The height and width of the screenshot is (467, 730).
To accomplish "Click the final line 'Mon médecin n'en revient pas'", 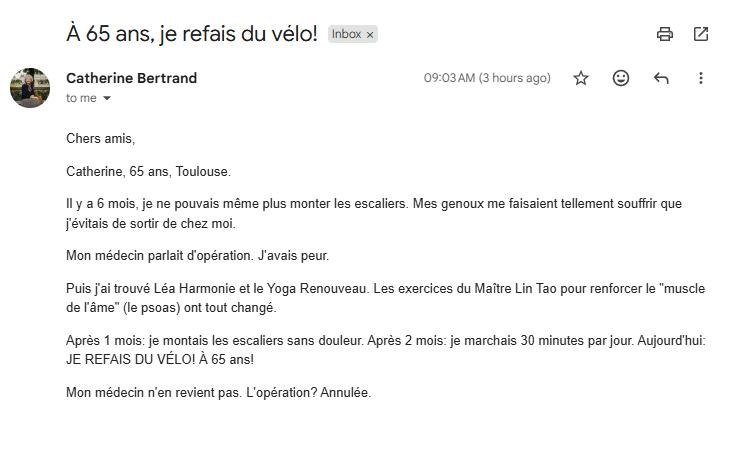I will (218, 392).
